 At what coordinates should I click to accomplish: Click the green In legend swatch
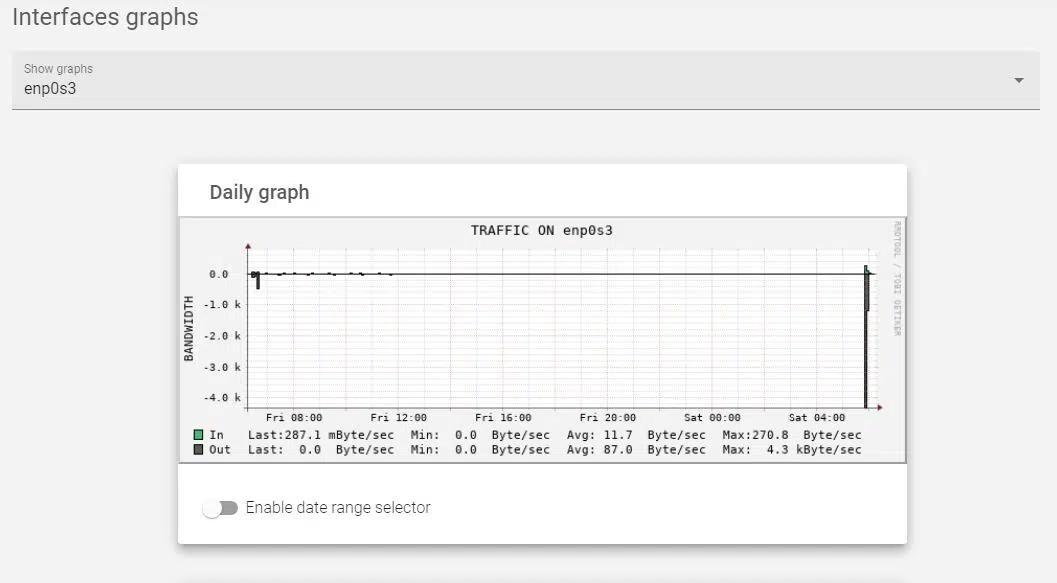point(198,435)
